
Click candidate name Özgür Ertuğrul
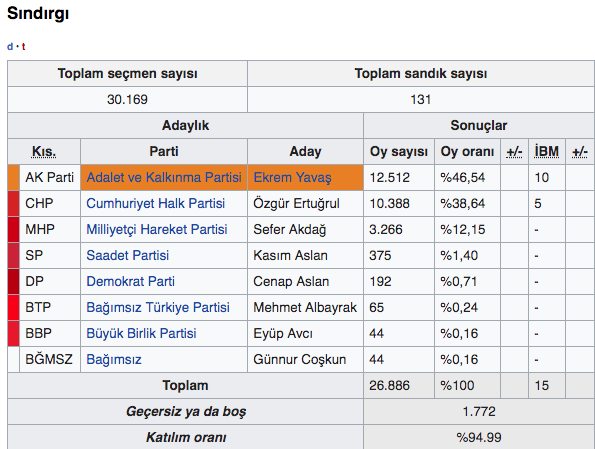coord(296,203)
